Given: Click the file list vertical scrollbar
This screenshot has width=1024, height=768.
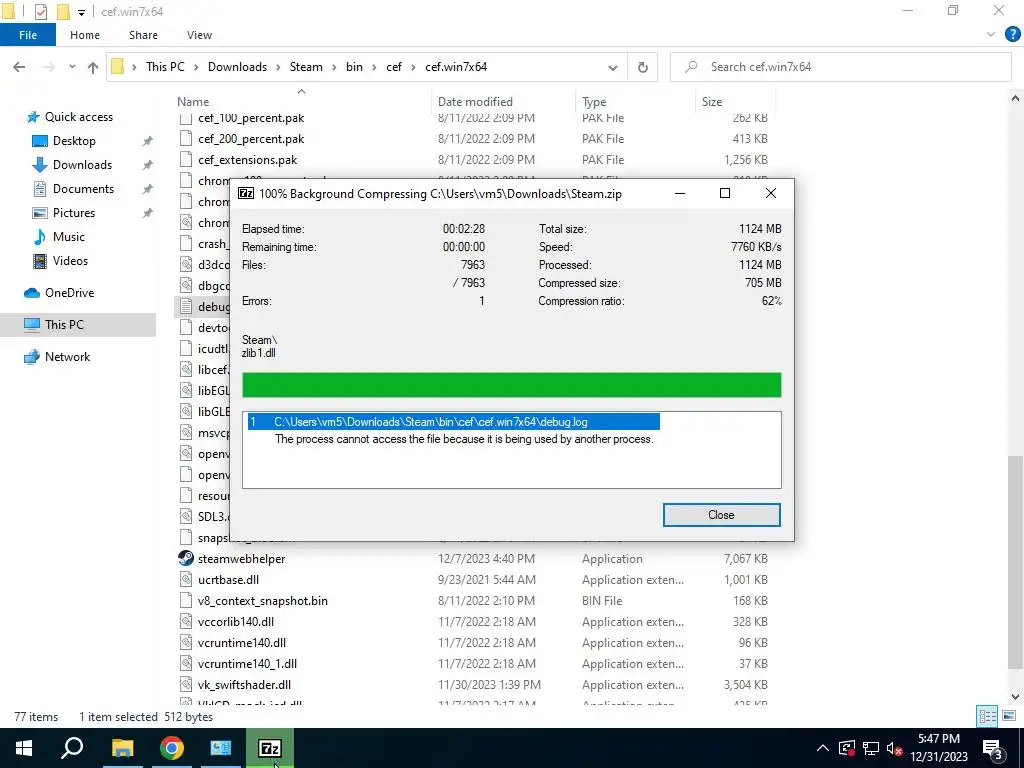Looking at the screenshot, I should [1015, 562].
